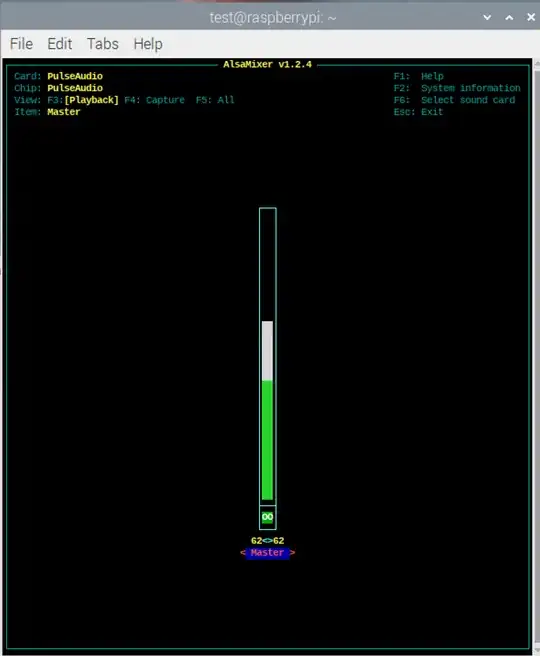The width and height of the screenshot is (540, 656).
Task: Switch to the F5 All view
Action: 215,100
